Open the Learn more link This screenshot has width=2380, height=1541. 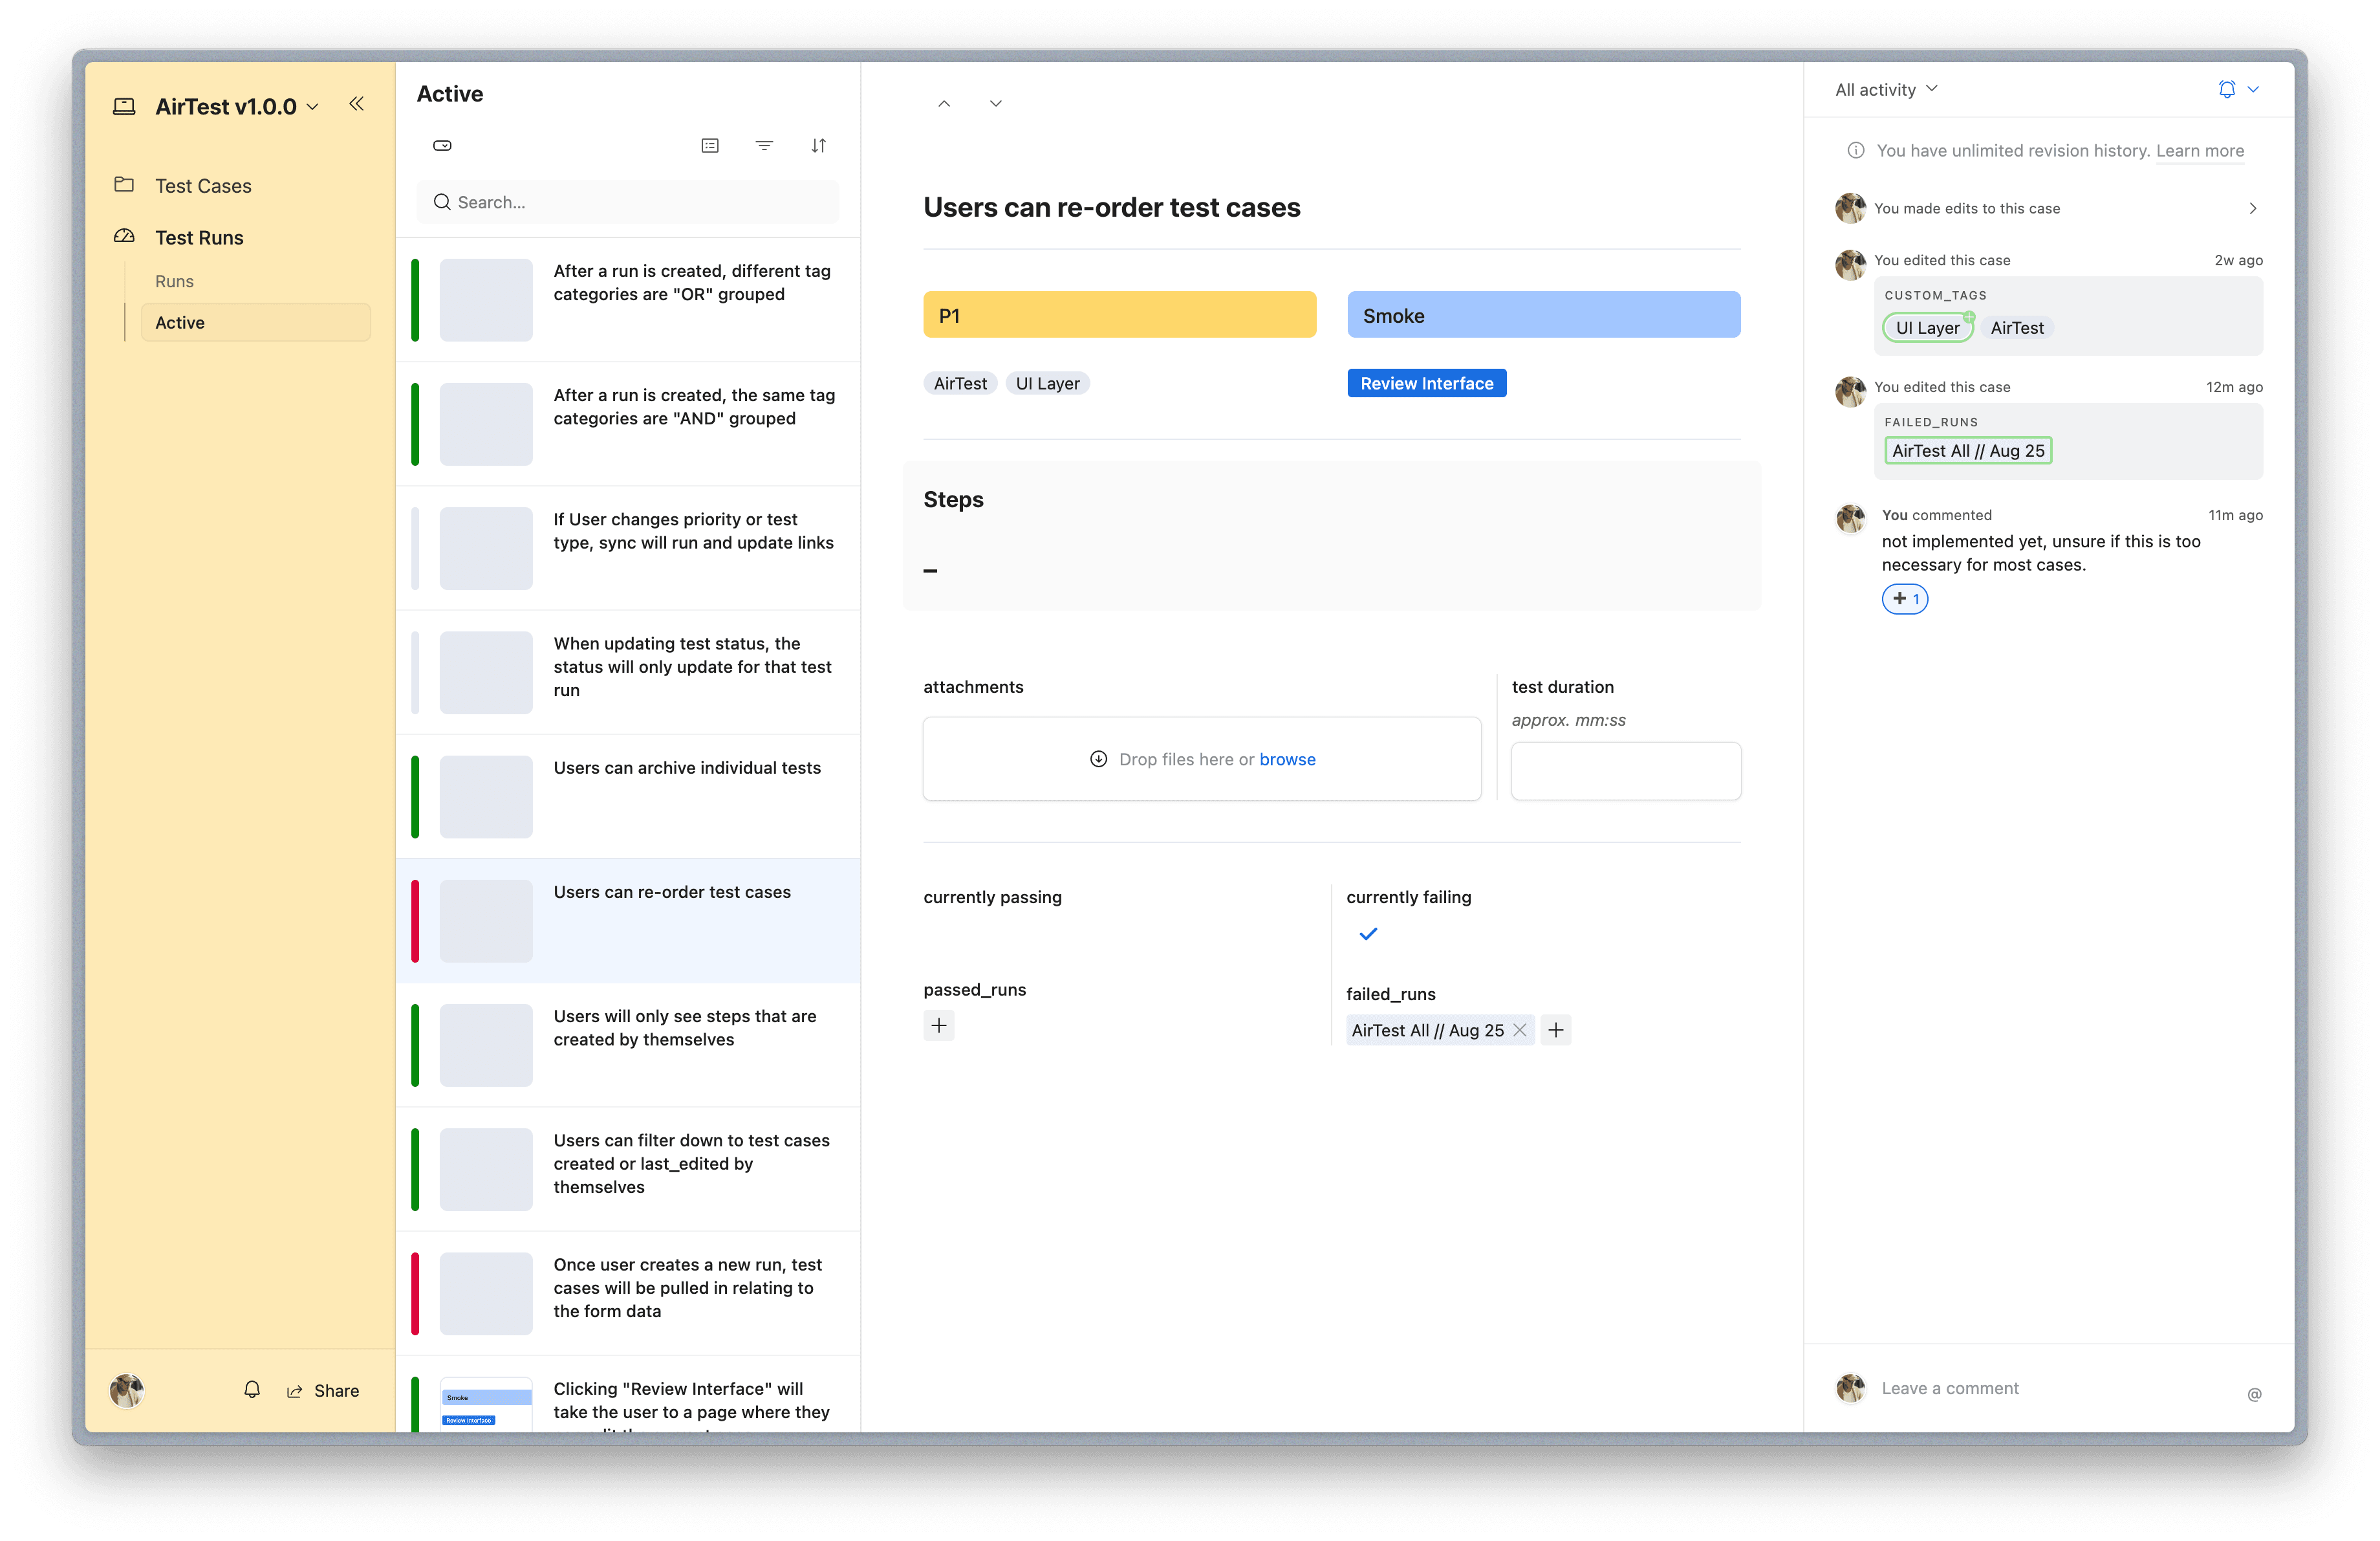2199,151
